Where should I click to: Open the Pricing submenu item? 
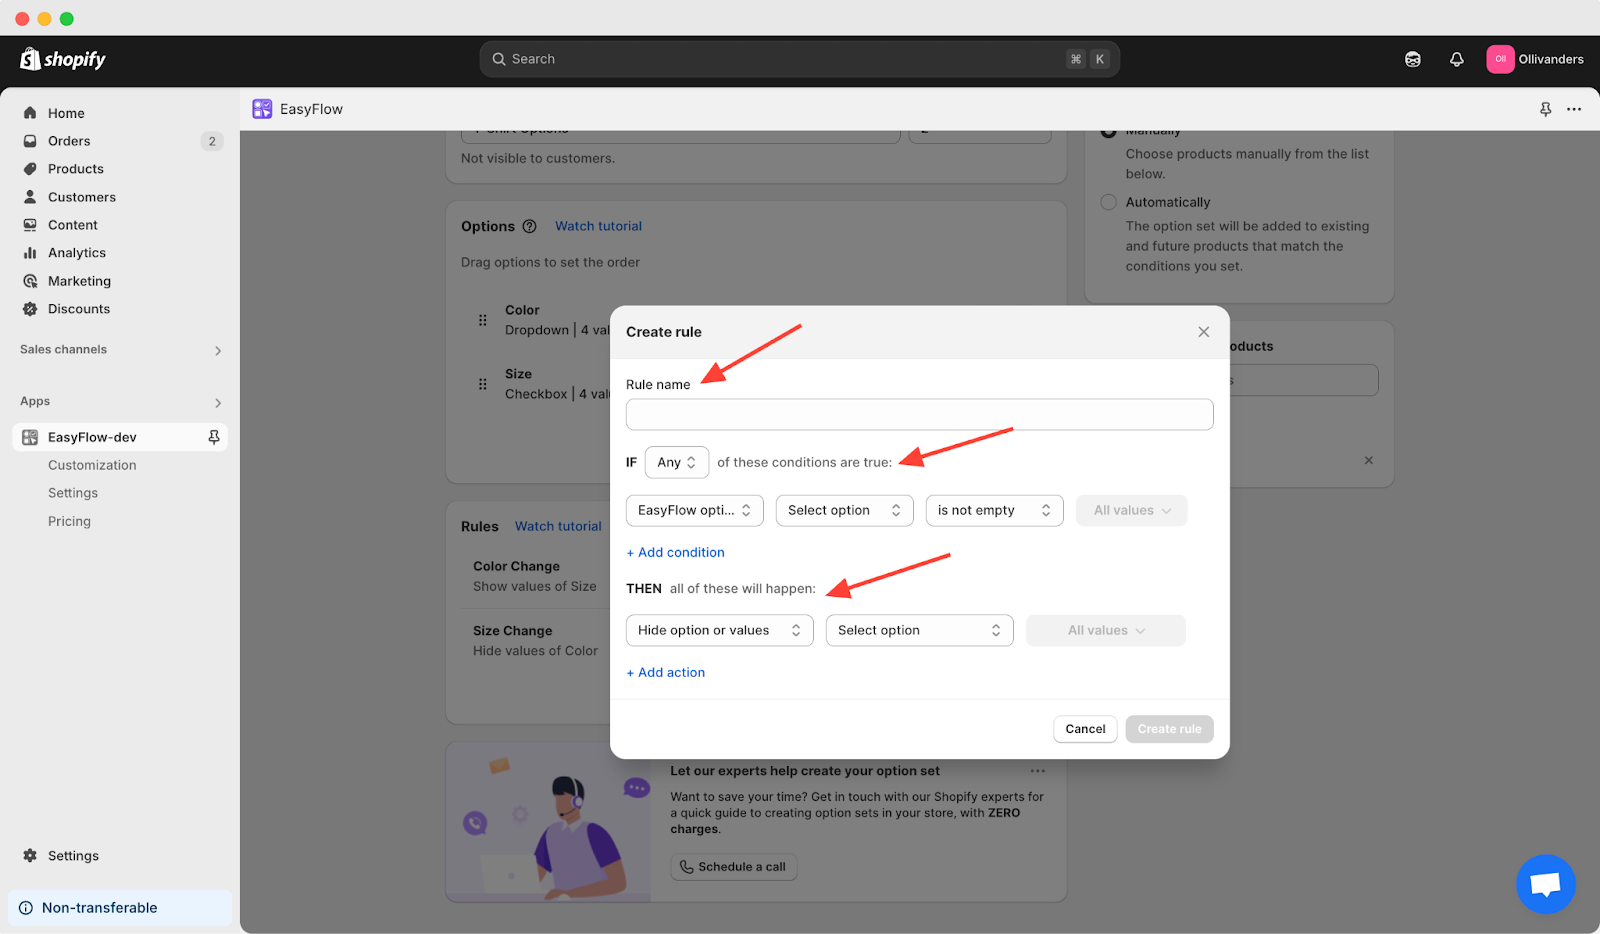[x=69, y=521]
